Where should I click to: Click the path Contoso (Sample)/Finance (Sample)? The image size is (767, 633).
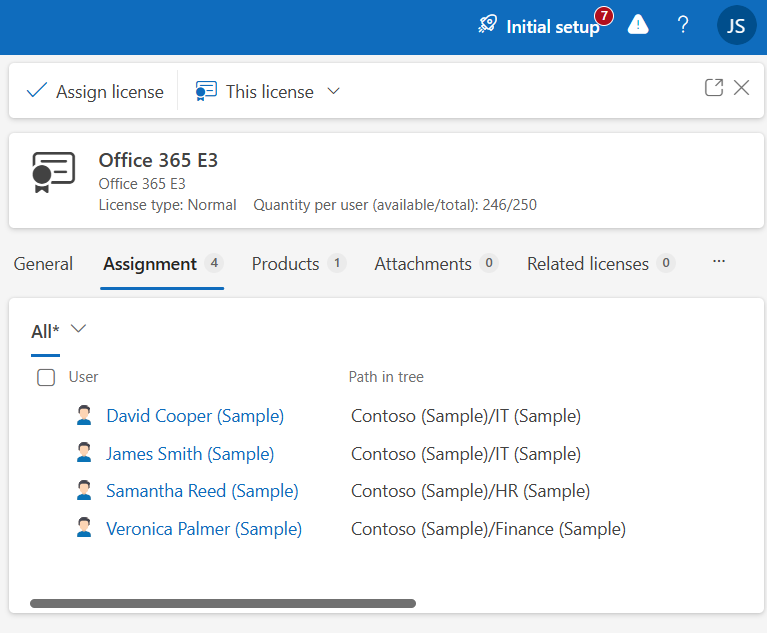point(488,529)
